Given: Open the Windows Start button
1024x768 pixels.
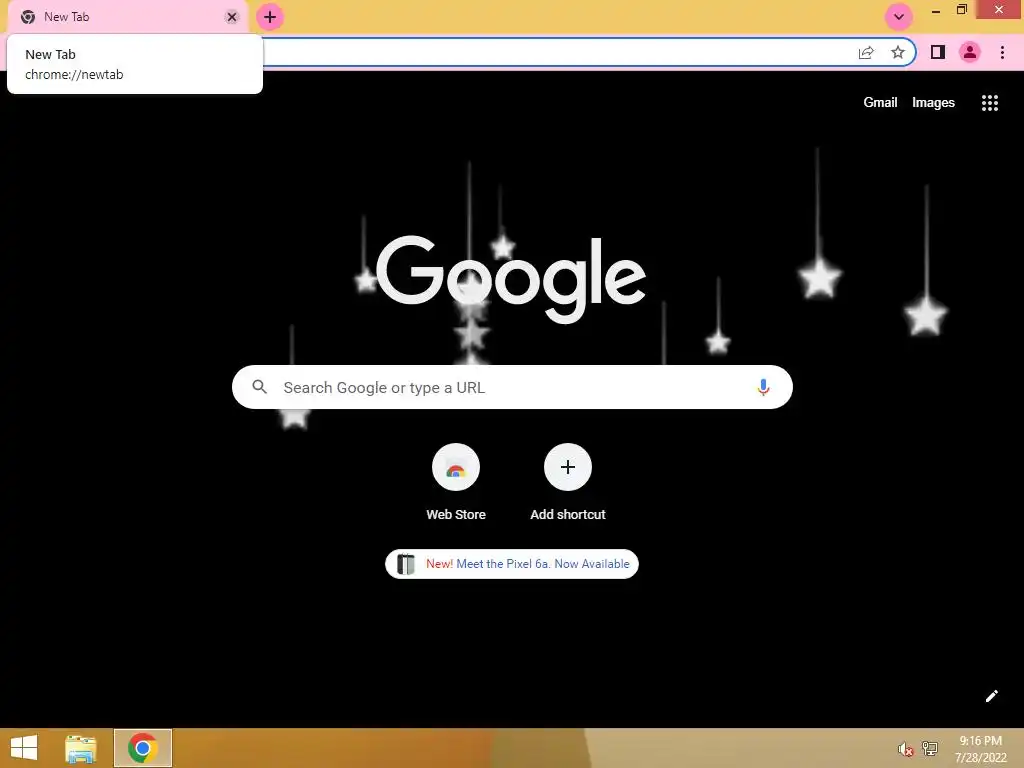Looking at the screenshot, I should pos(24,748).
